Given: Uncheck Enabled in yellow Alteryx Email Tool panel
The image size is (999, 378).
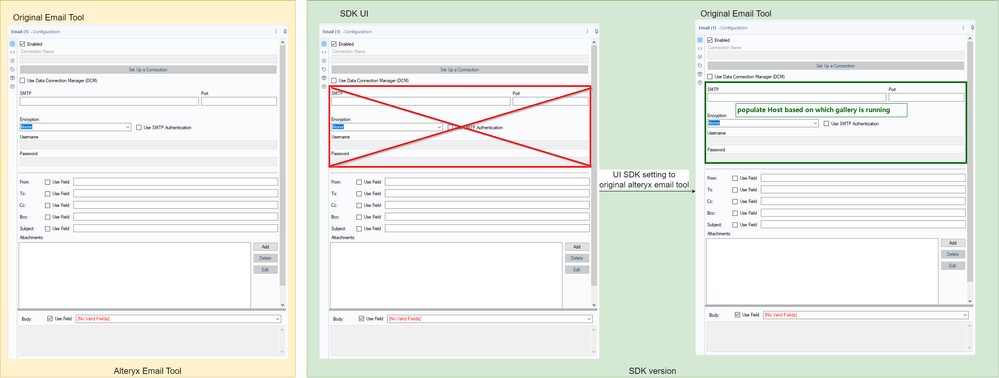Looking at the screenshot, I should (x=22, y=43).
